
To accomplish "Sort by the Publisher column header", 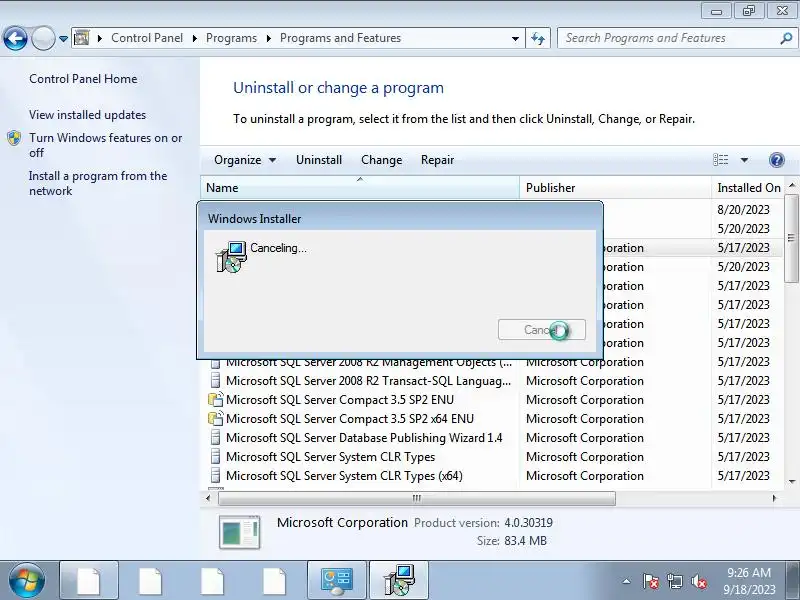I will click(x=615, y=188).
